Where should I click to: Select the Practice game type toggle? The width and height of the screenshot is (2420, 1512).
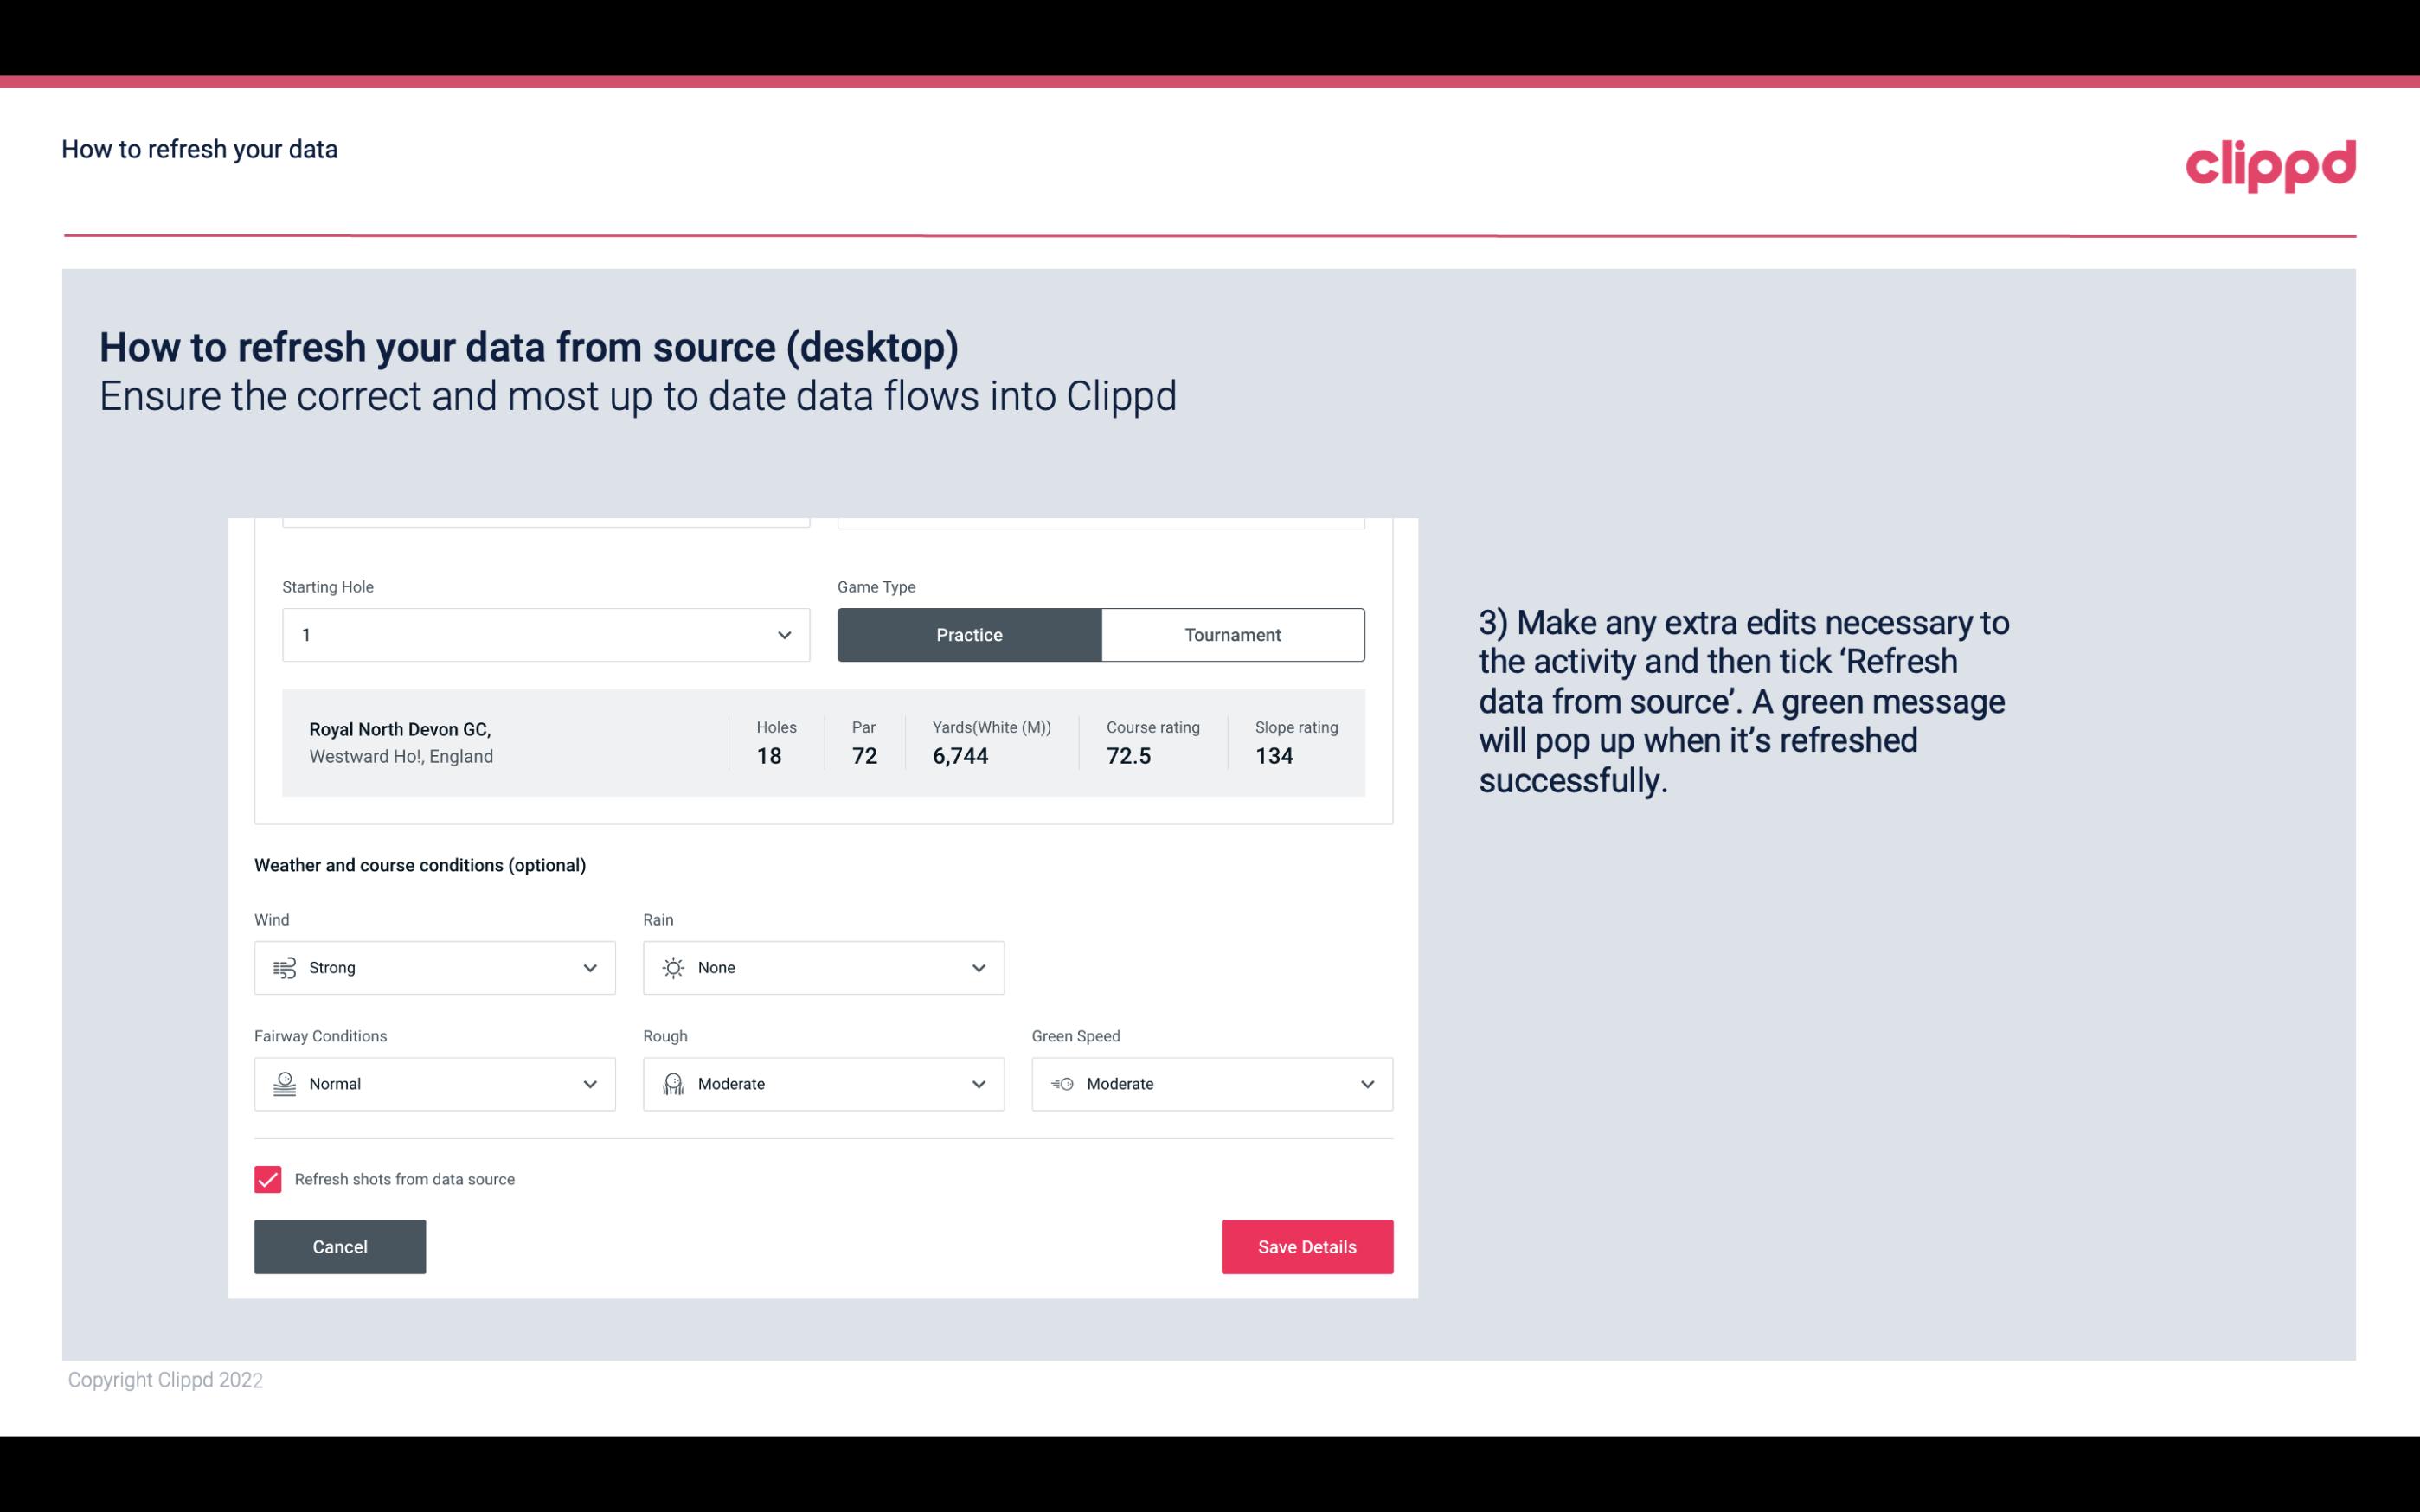pyautogui.click(x=969, y=634)
